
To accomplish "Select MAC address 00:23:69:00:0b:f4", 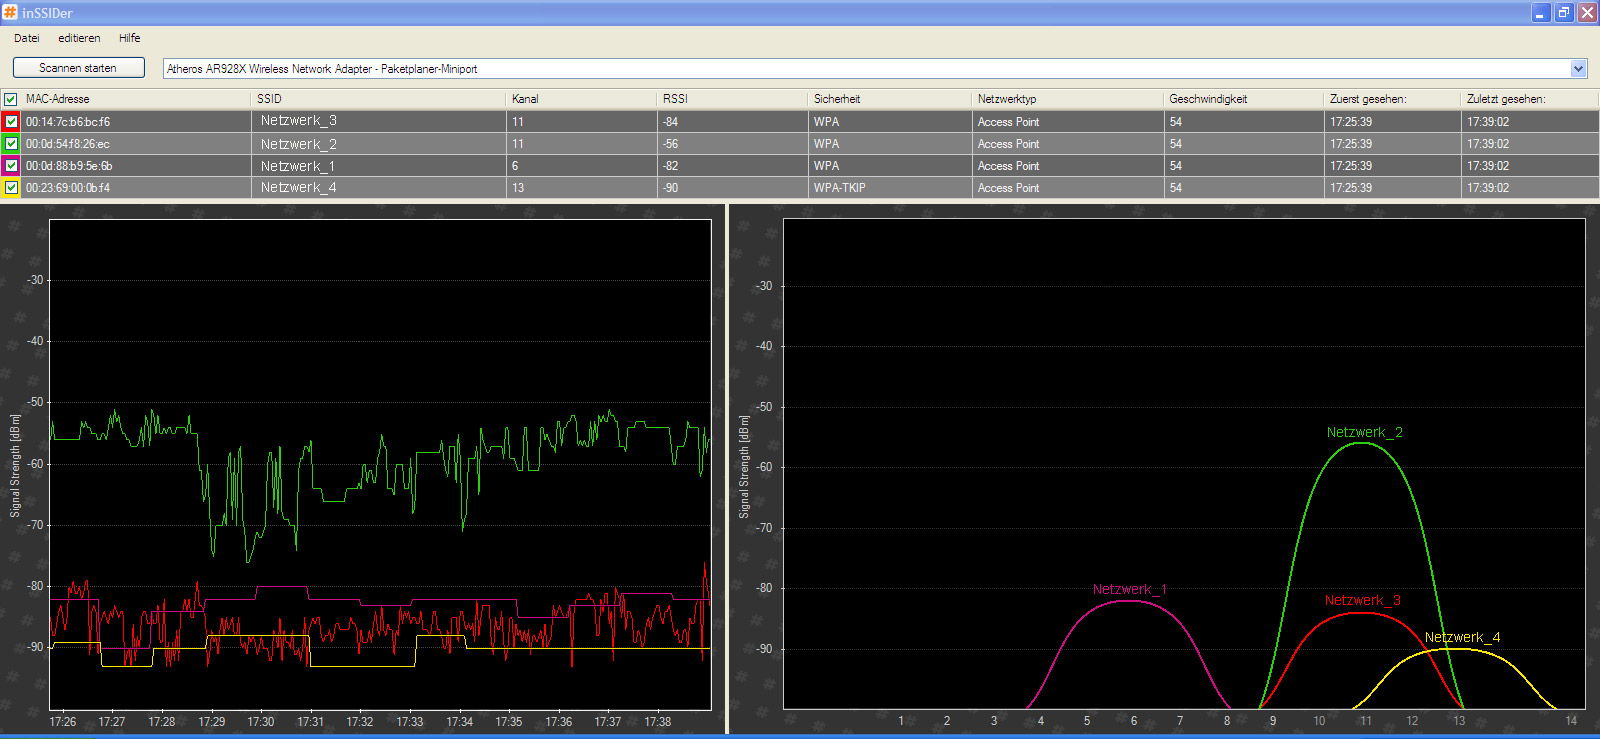I will 68,188.
